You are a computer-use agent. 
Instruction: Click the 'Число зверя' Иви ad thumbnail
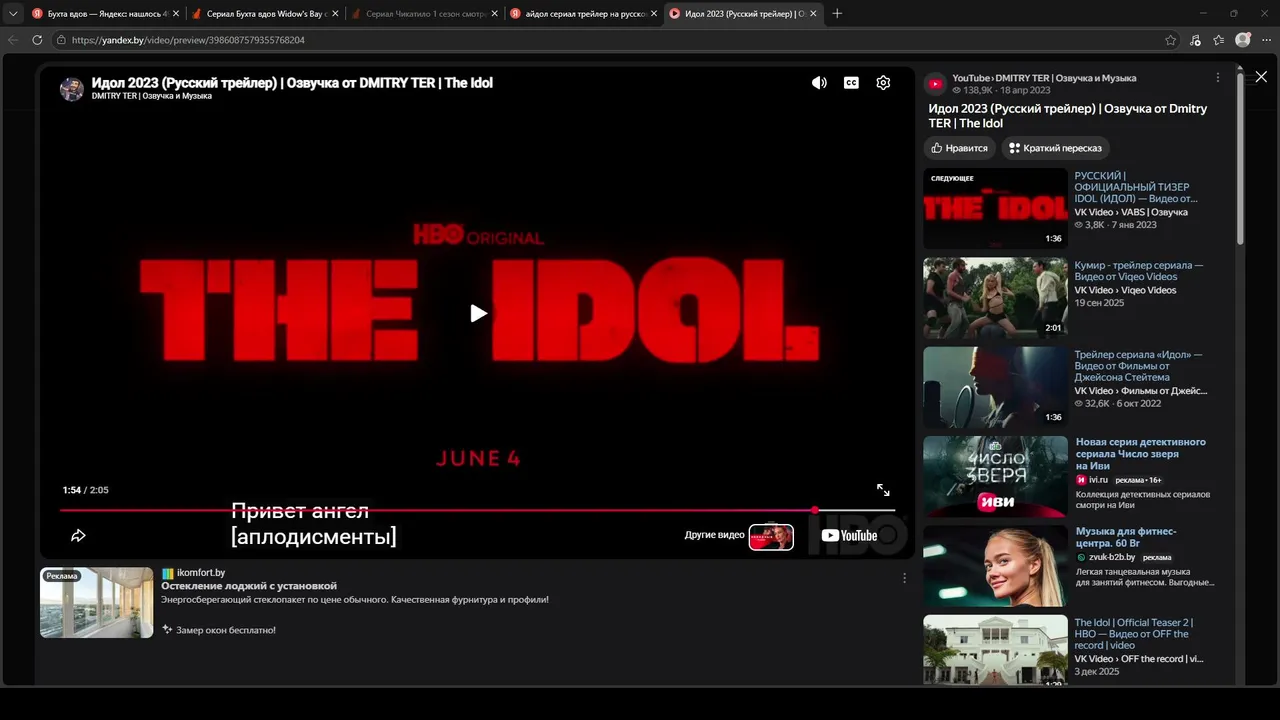tap(995, 477)
